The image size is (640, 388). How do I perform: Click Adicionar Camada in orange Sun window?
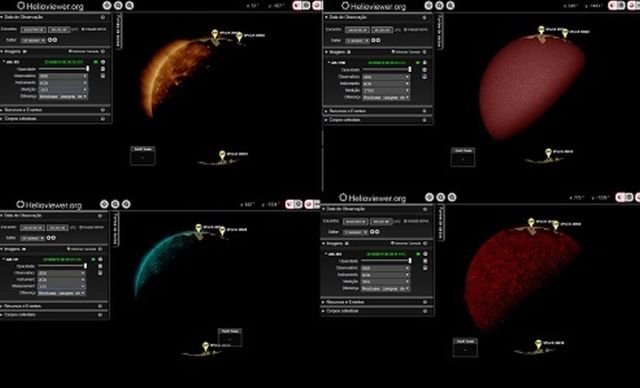(x=84, y=51)
